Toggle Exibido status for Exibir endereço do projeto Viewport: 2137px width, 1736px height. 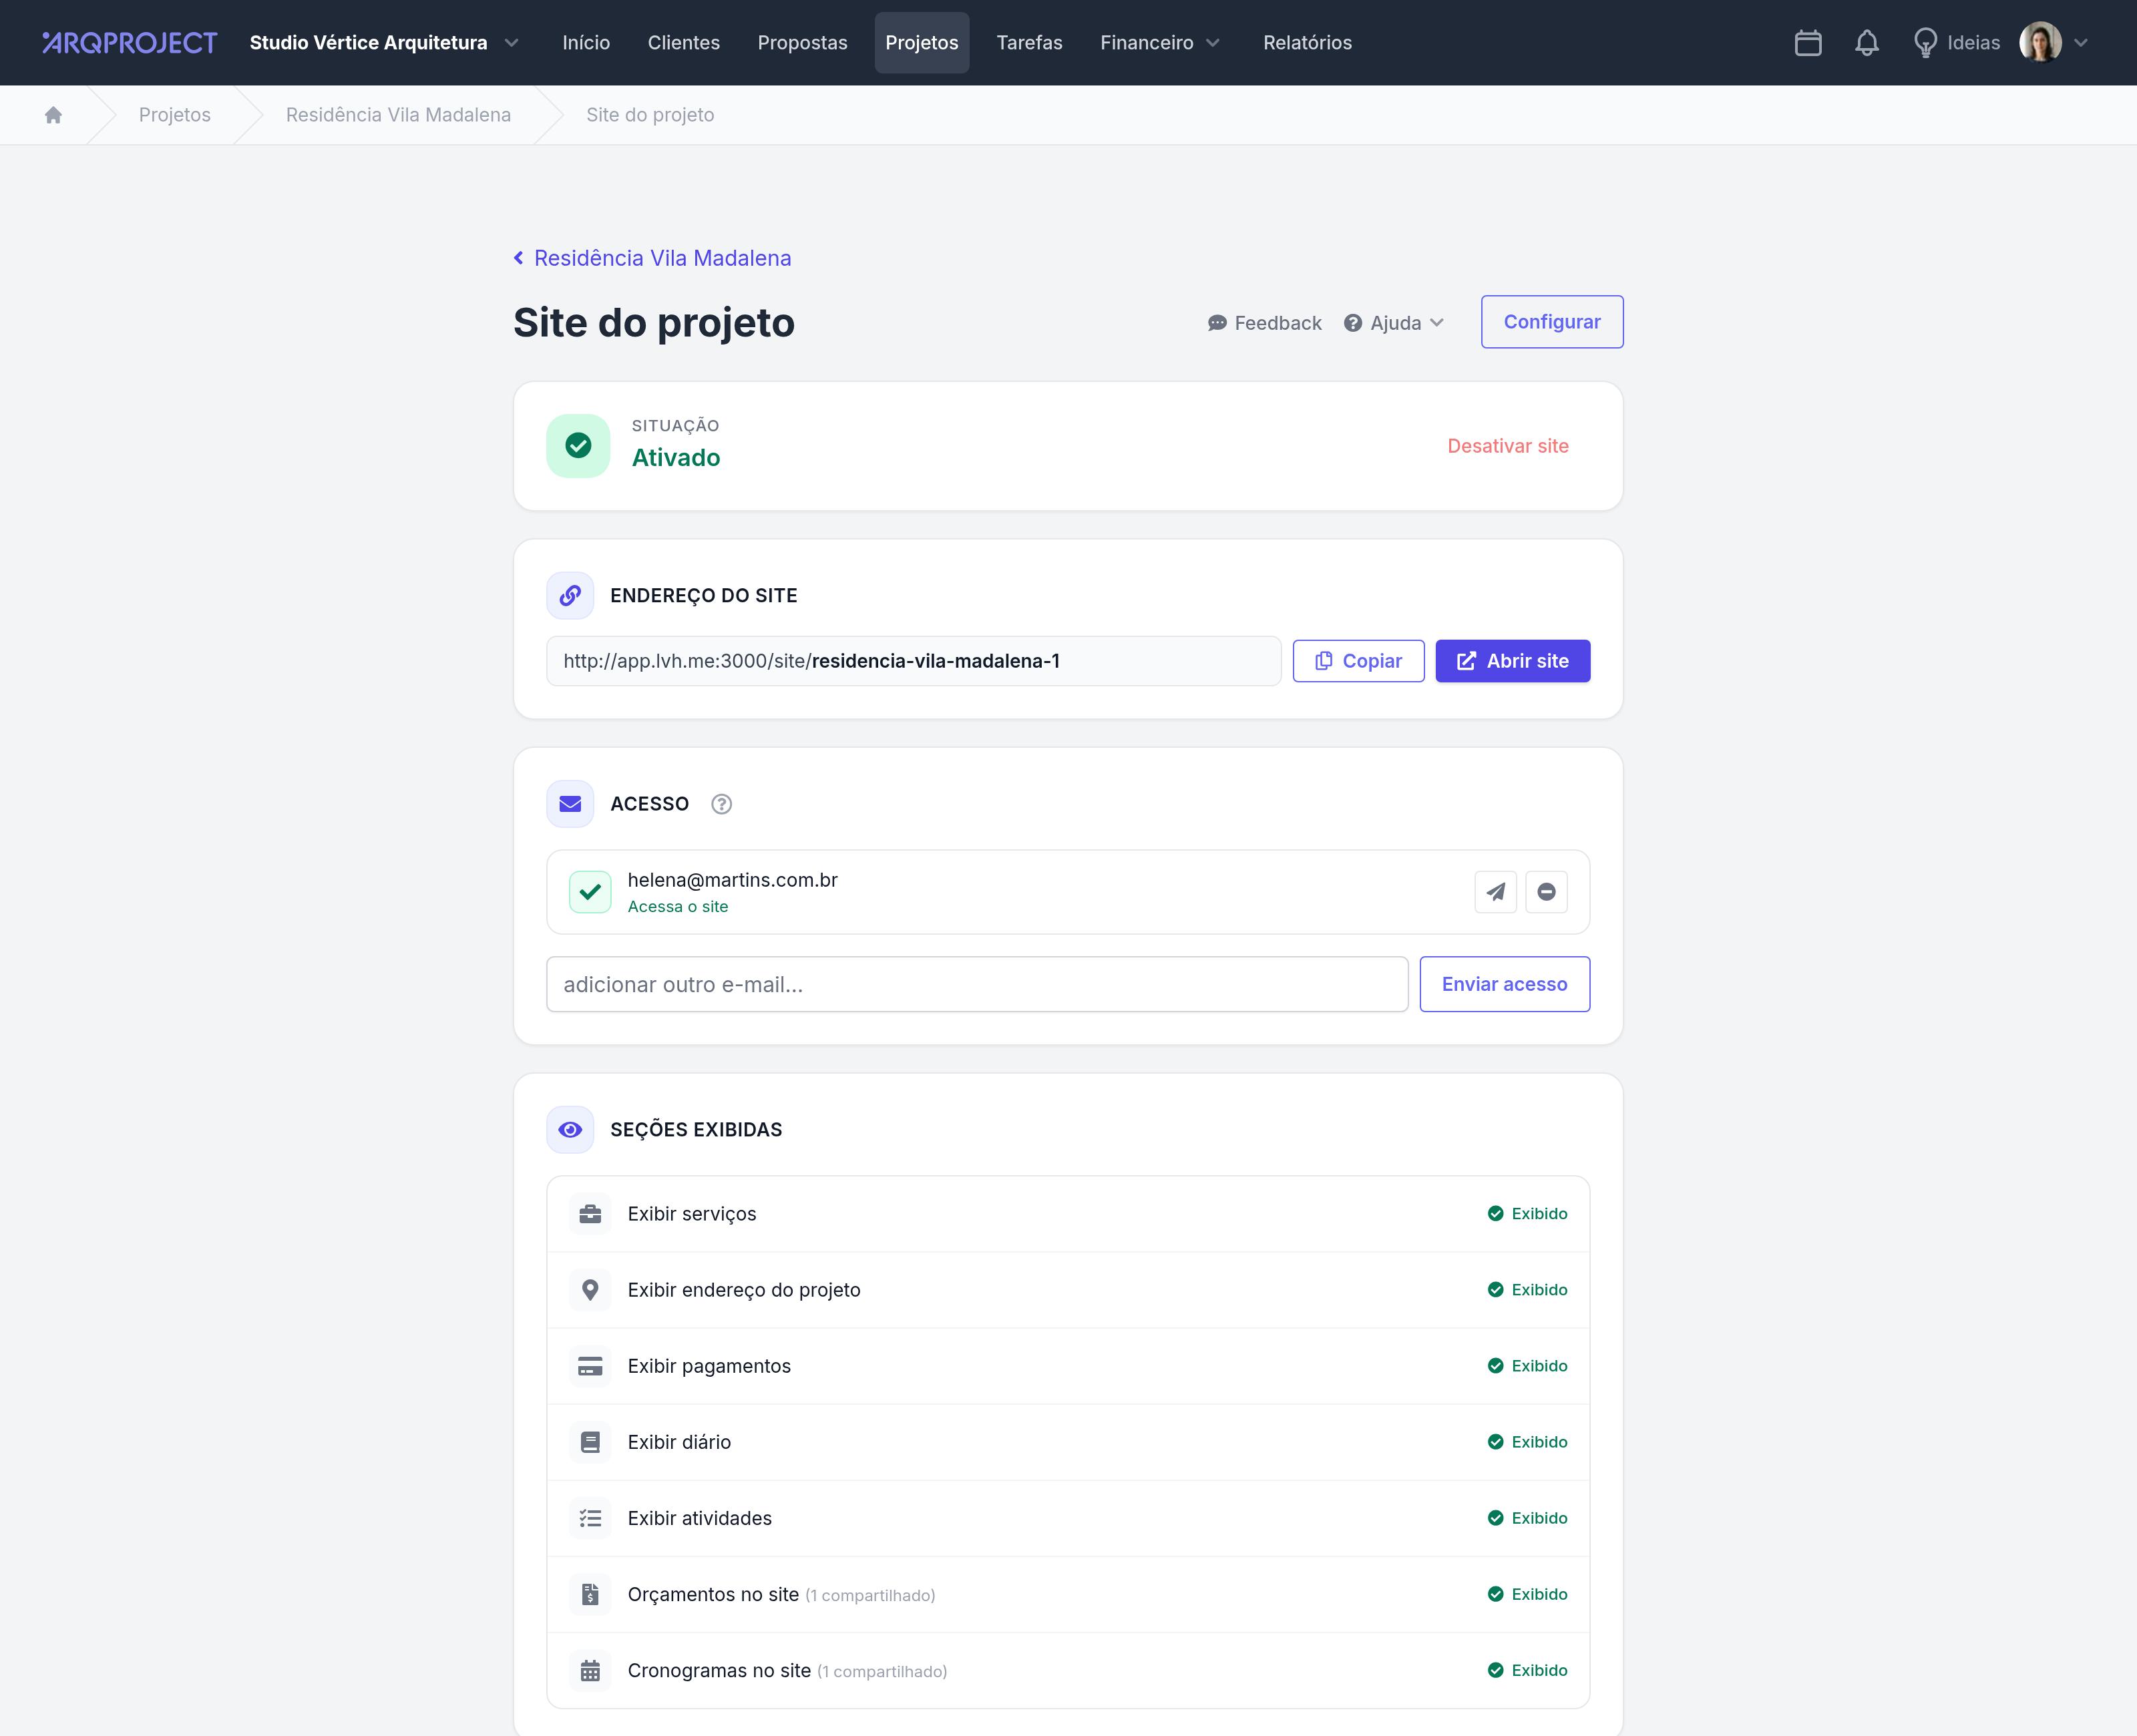pos(1527,1290)
